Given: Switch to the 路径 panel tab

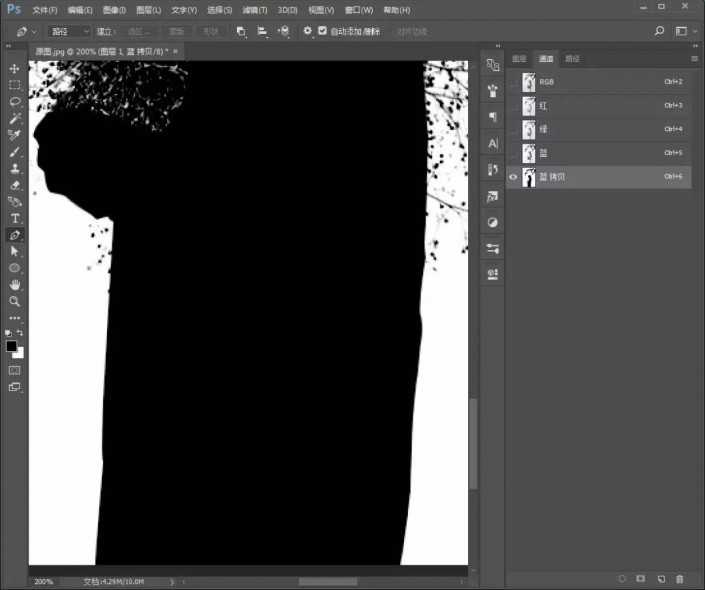Looking at the screenshot, I should point(572,59).
